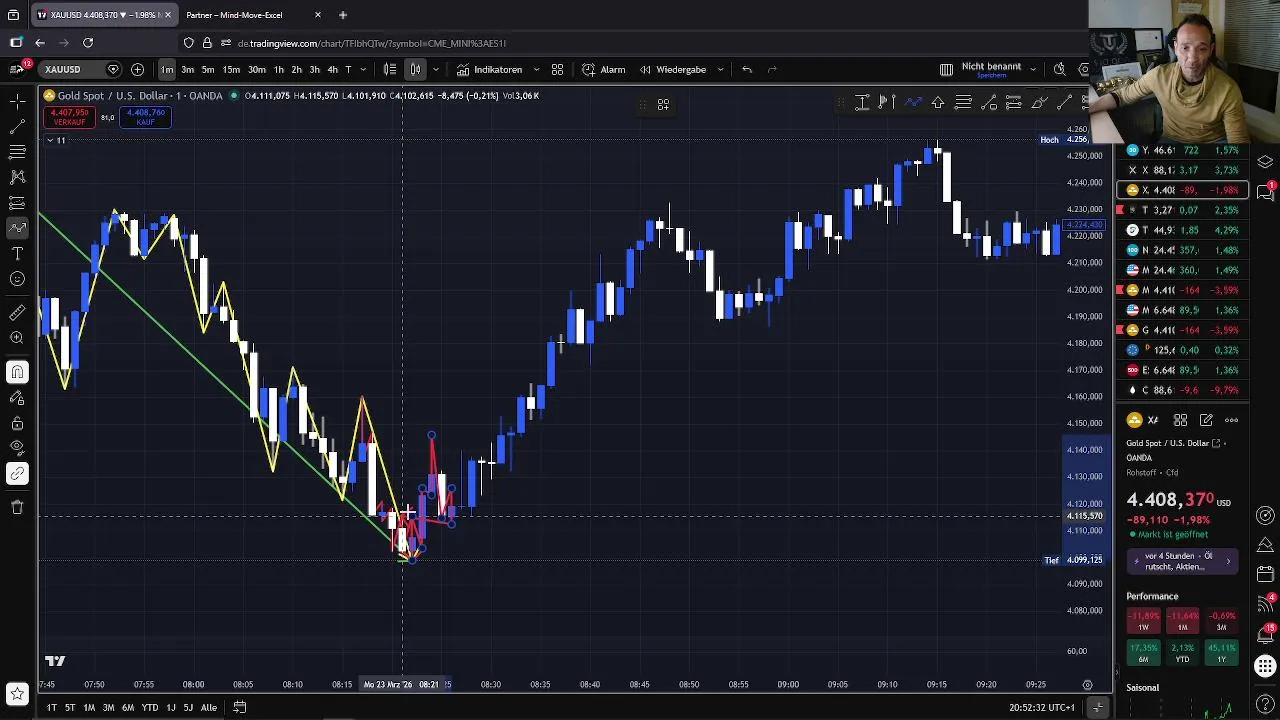This screenshot has height=720, width=1280.
Task: Lock all drawings with padlock icon
Action: 17,423
